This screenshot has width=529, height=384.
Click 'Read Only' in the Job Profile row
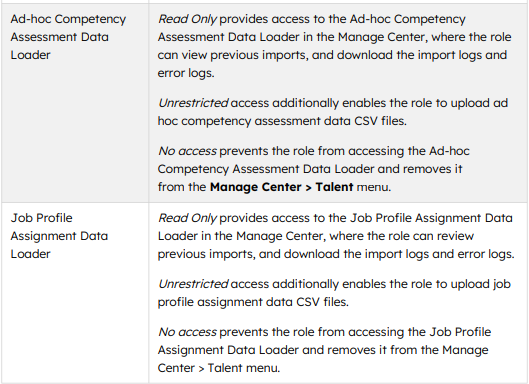[187, 218]
